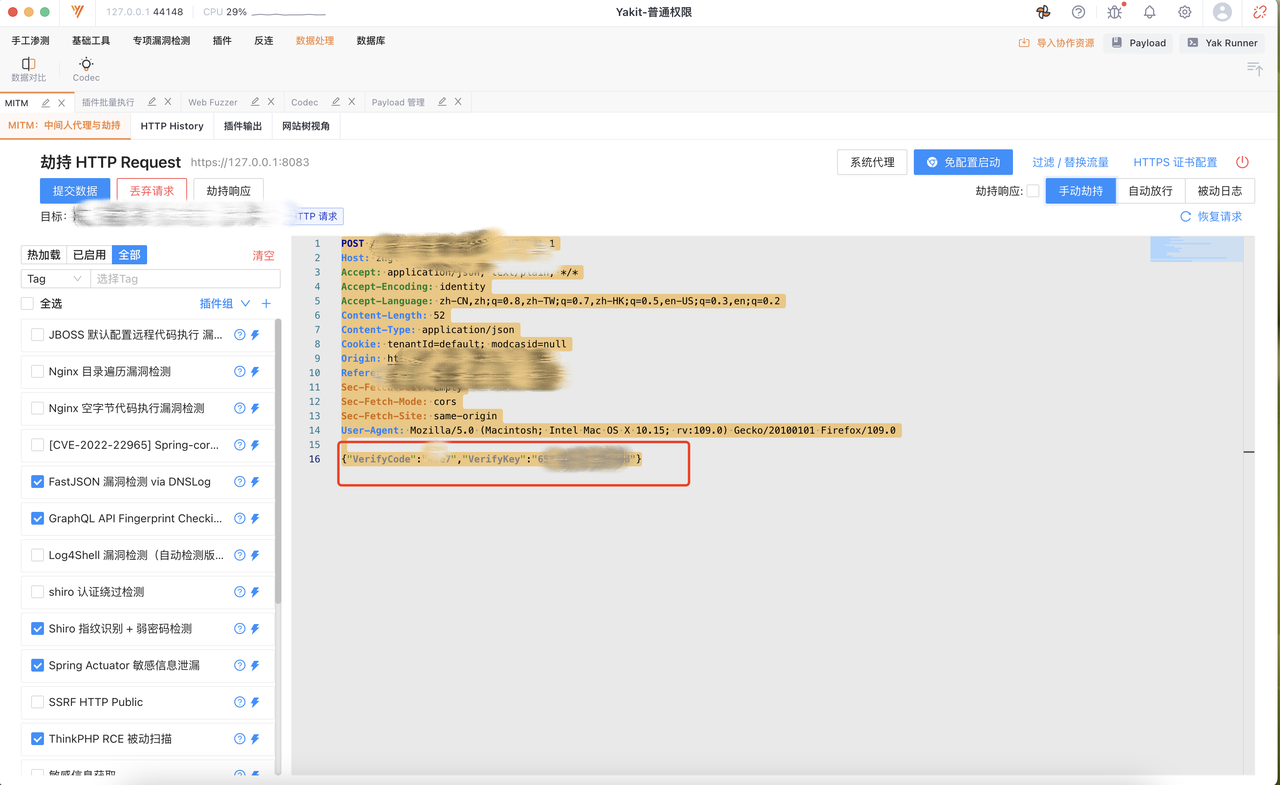This screenshot has width=1280, height=785.
Task: Check the CVE-2022-22965 Spring plugin
Action: (x=37, y=445)
